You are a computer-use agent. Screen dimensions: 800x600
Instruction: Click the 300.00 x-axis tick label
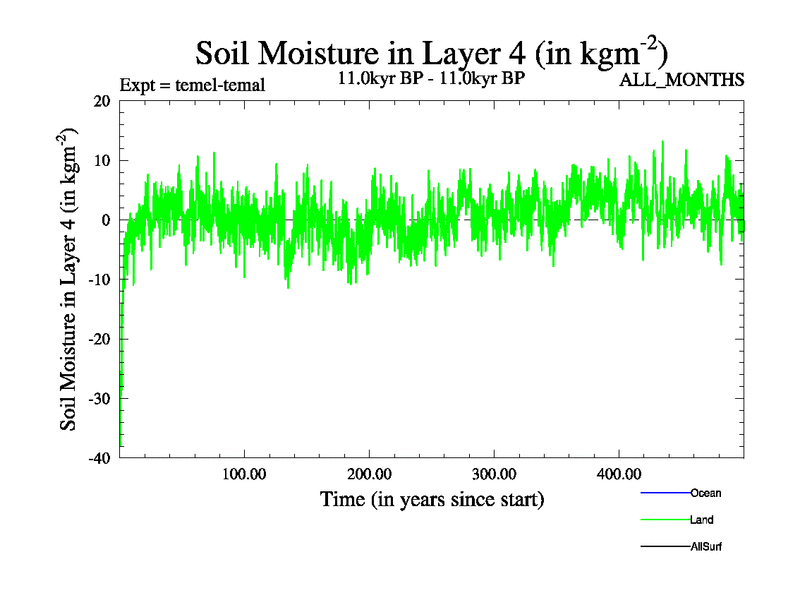pyautogui.click(x=493, y=473)
